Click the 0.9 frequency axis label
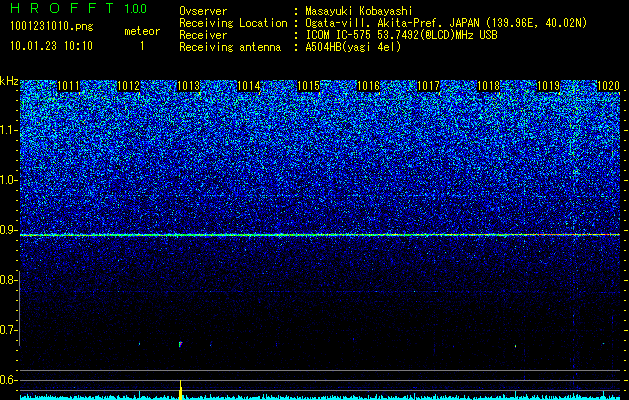Screen dimensions: 629x400 [x=9, y=230]
